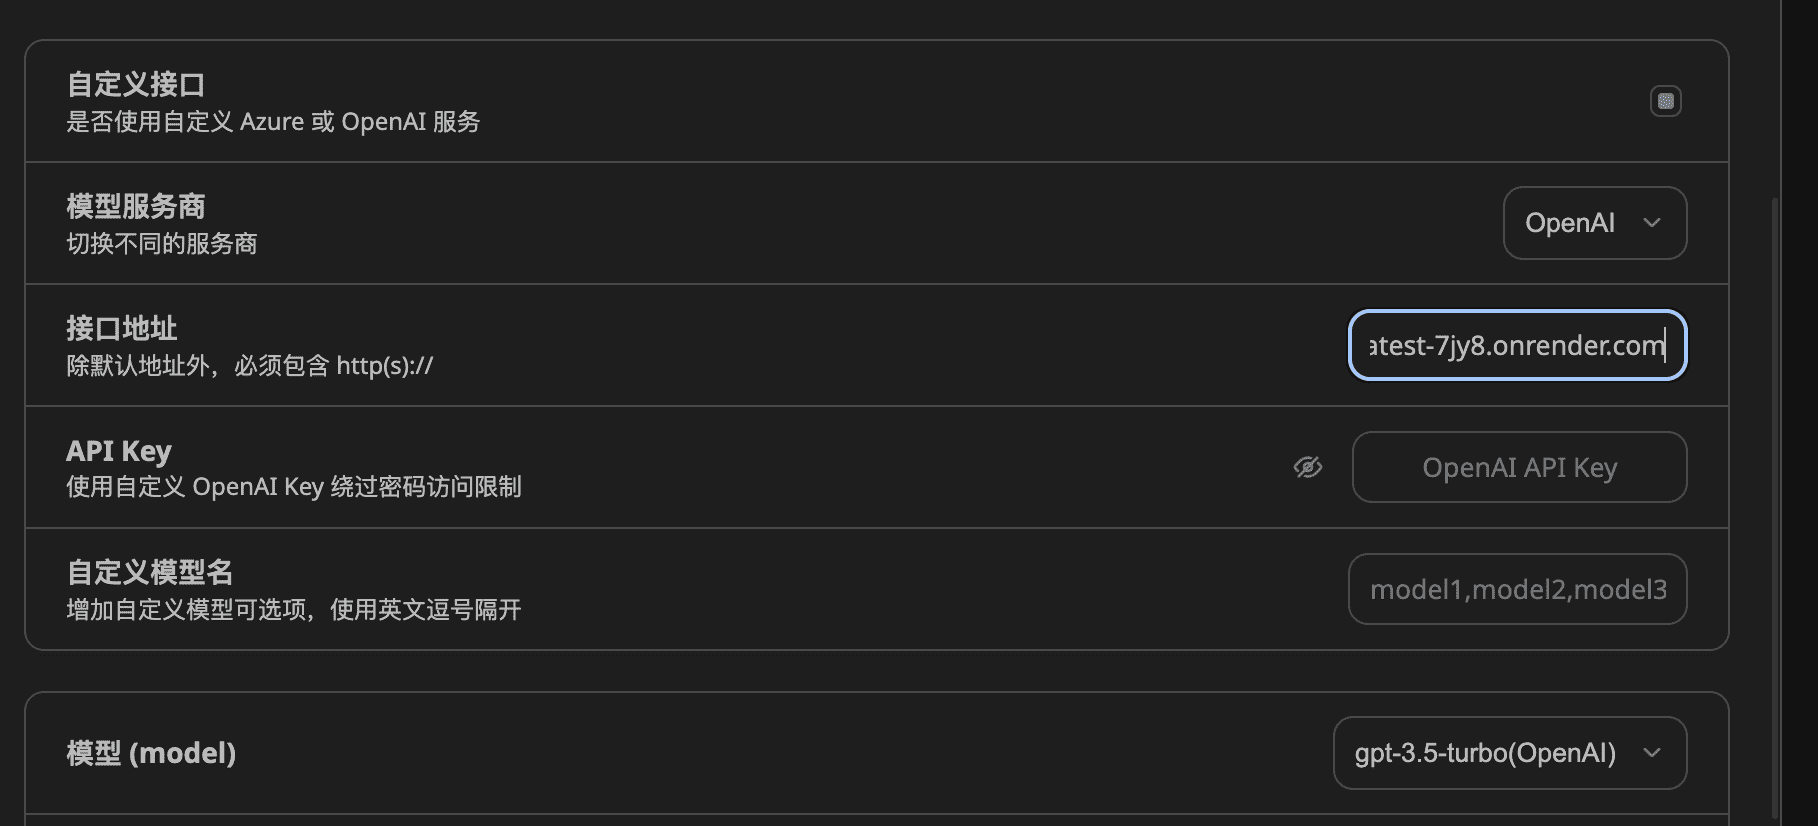
Task: Click the API Key heading label
Action: (x=119, y=451)
